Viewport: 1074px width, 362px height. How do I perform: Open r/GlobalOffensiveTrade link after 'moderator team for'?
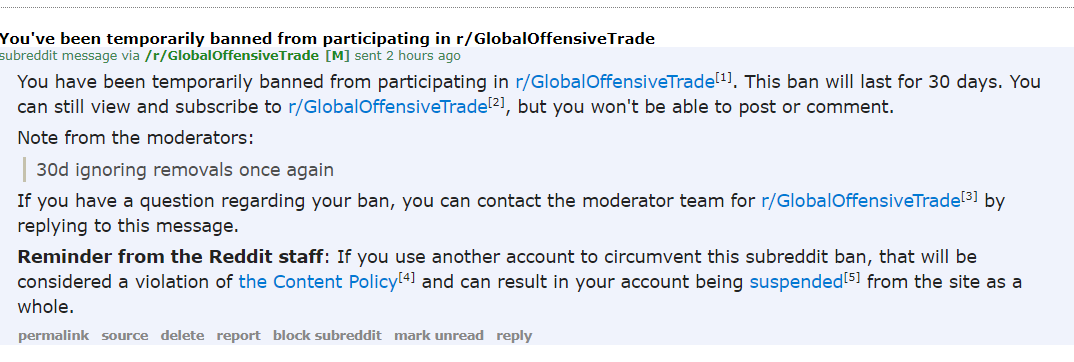click(860, 201)
